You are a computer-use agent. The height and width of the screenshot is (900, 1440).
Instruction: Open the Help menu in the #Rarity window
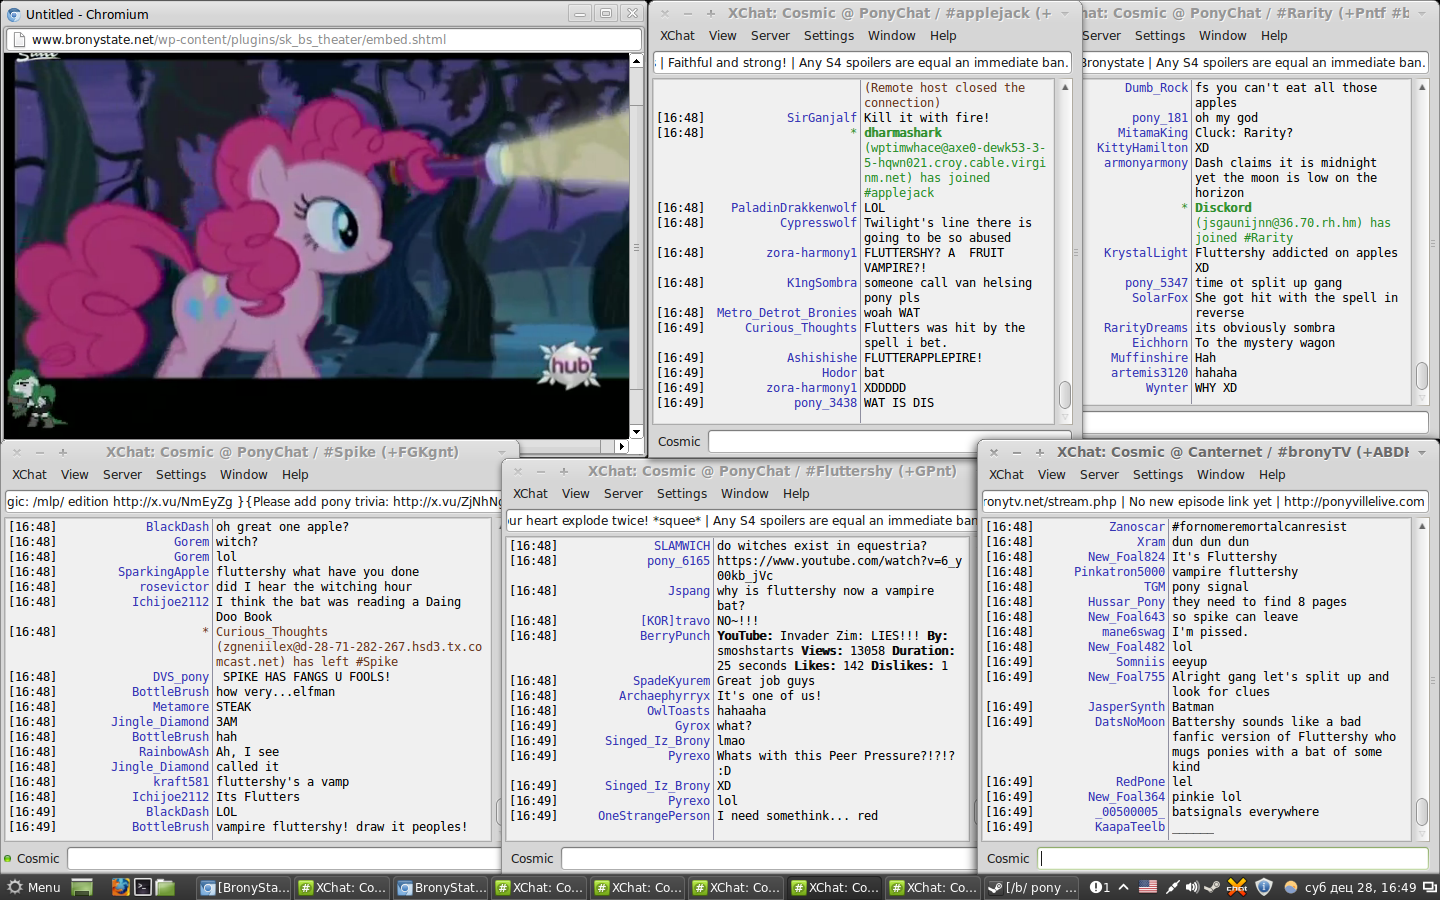(1274, 36)
